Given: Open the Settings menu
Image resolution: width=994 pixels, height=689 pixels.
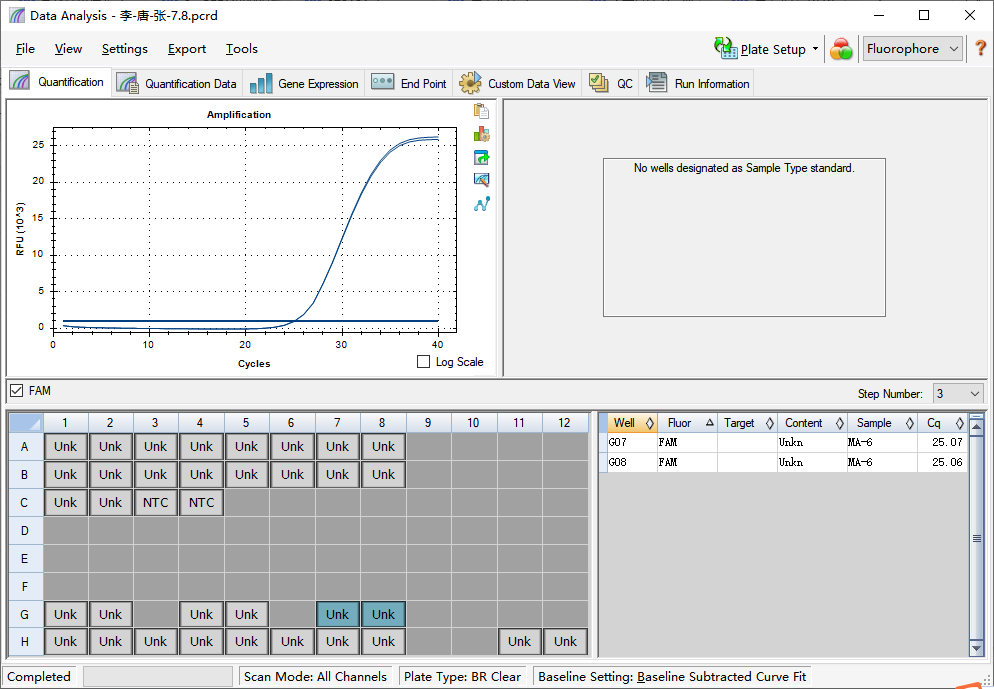Looking at the screenshot, I should (124, 49).
